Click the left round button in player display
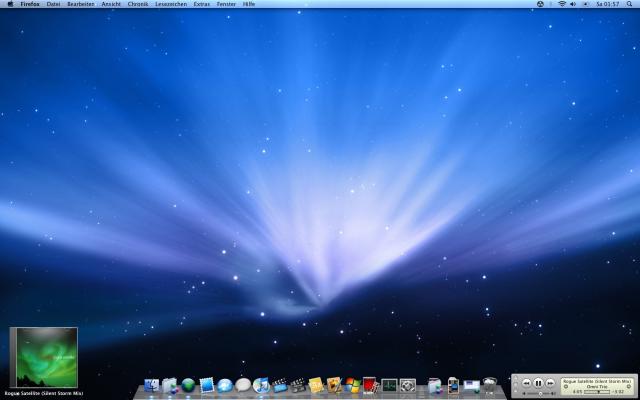 coord(566,387)
